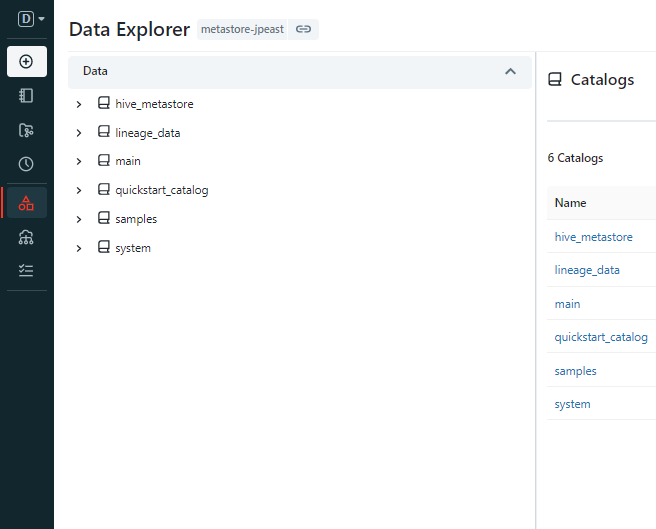Click the Create new plus icon
656x529 pixels.
click(27, 62)
